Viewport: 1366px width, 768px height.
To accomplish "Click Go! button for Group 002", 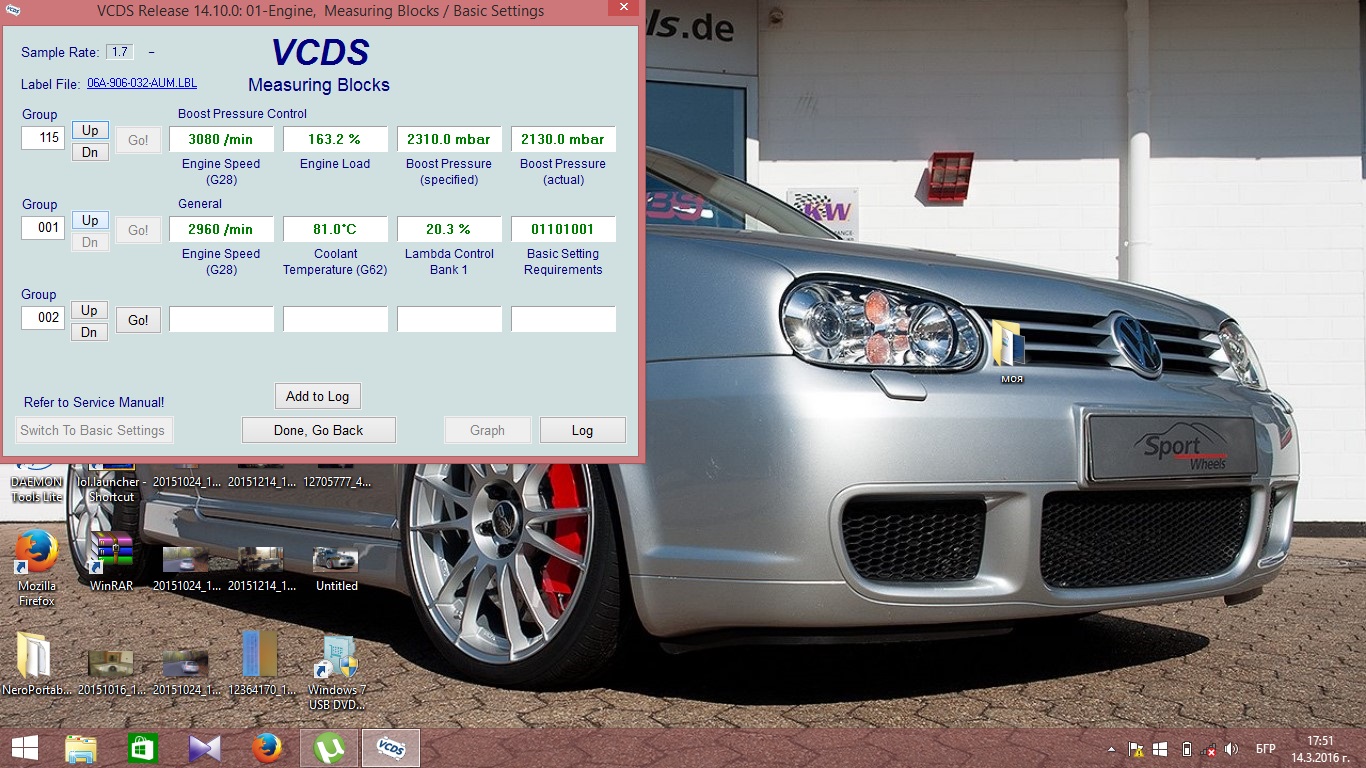I will point(138,320).
